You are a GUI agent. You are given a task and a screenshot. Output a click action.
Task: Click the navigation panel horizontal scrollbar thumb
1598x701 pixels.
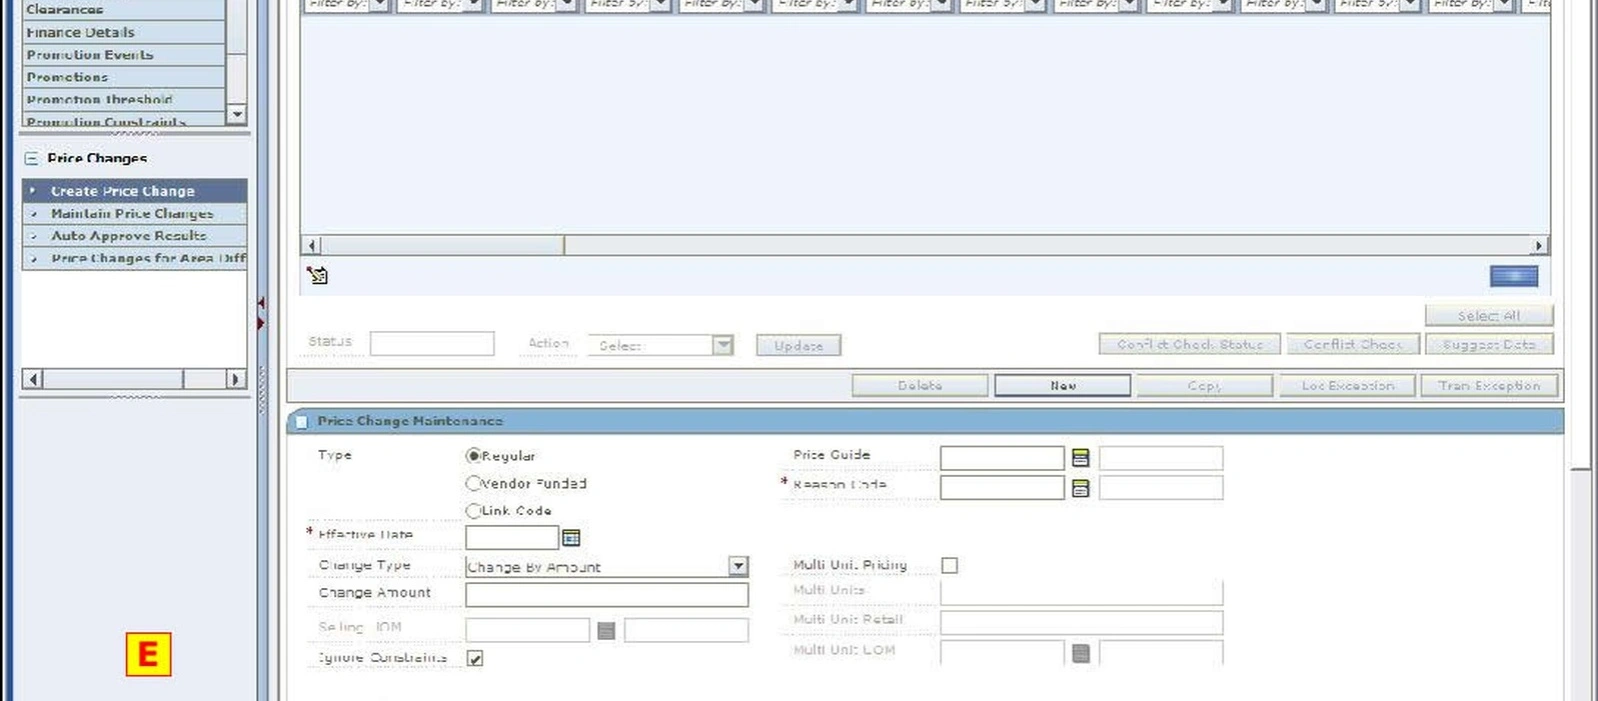(113, 379)
